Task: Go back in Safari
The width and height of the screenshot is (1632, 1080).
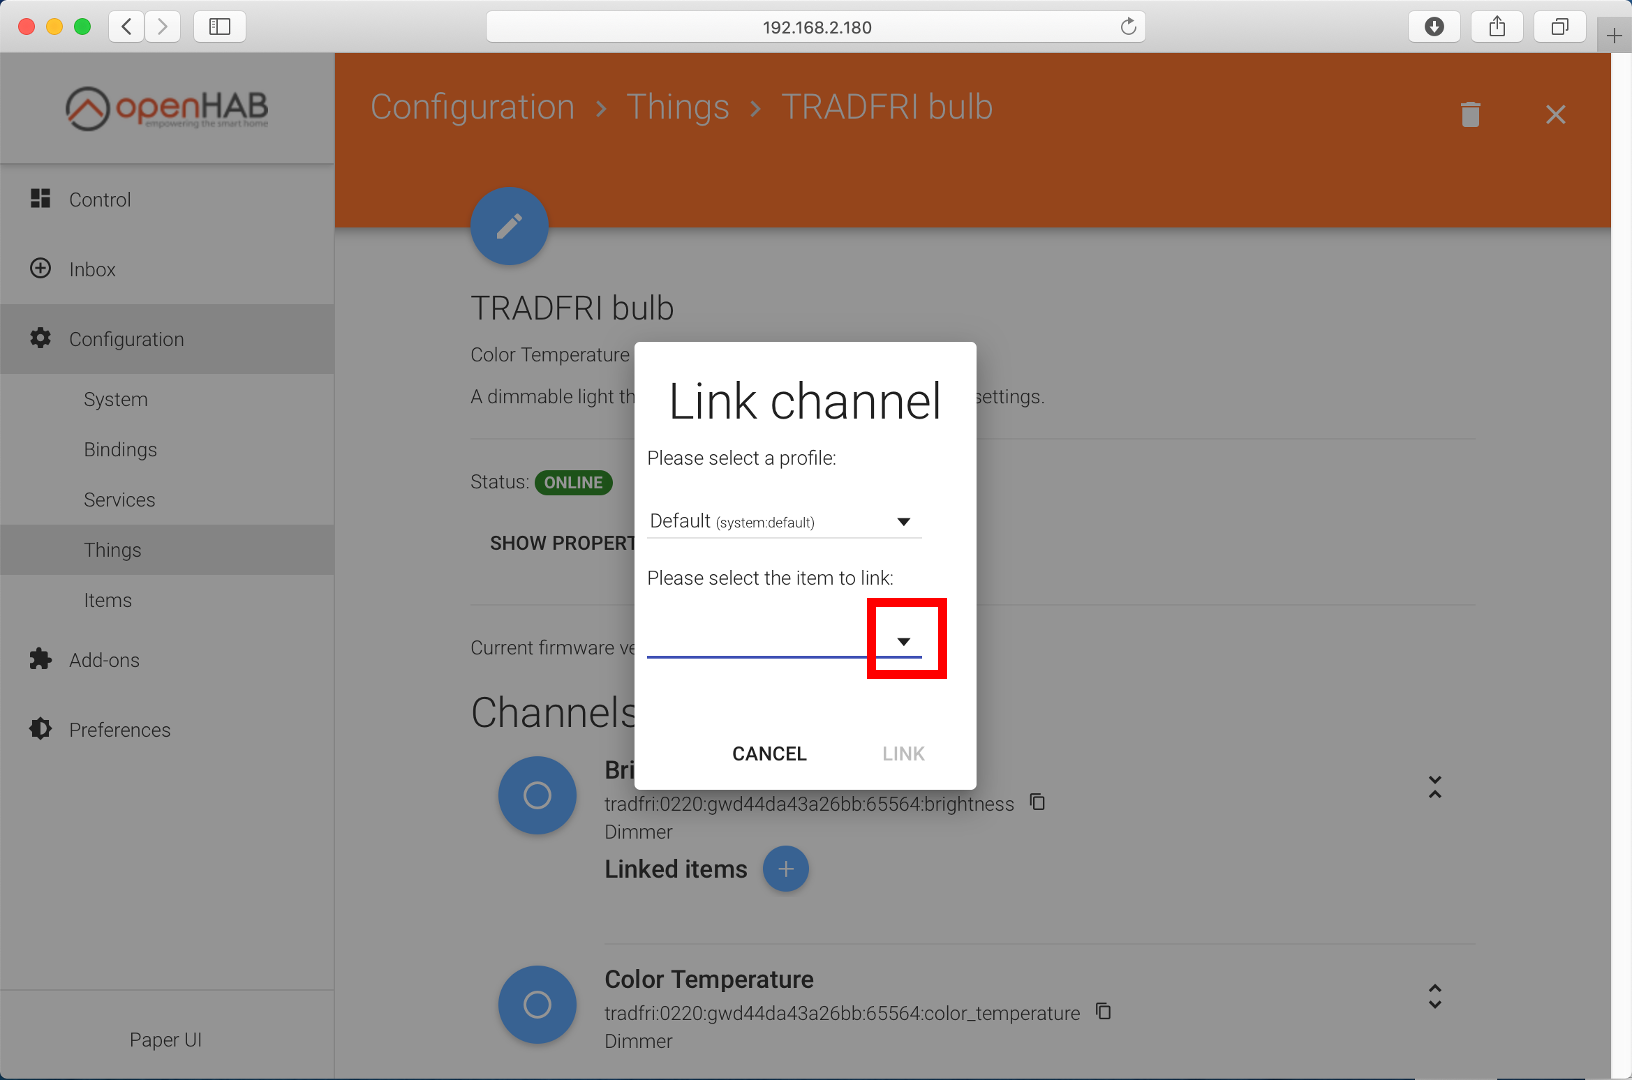Action: [x=126, y=26]
